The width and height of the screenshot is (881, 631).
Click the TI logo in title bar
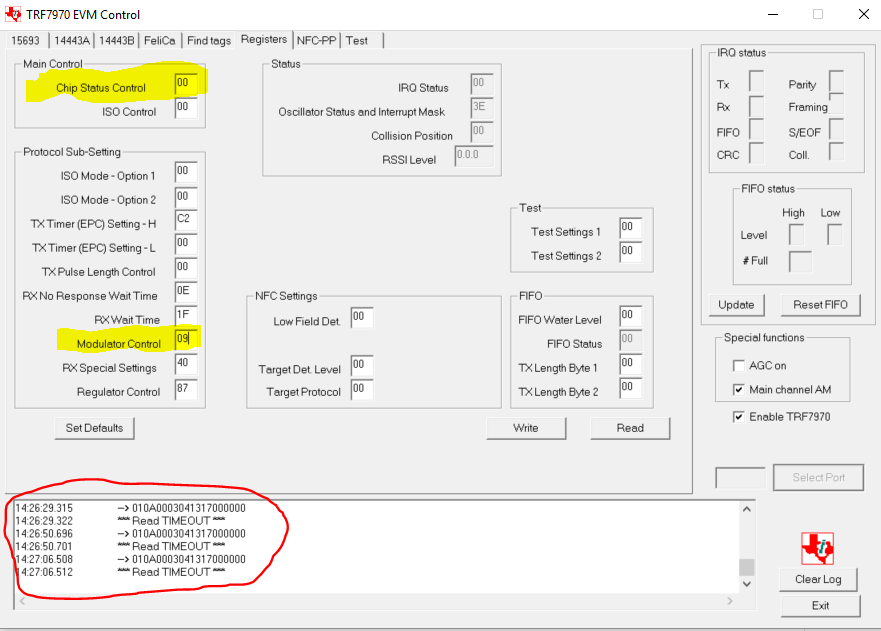(x=12, y=14)
